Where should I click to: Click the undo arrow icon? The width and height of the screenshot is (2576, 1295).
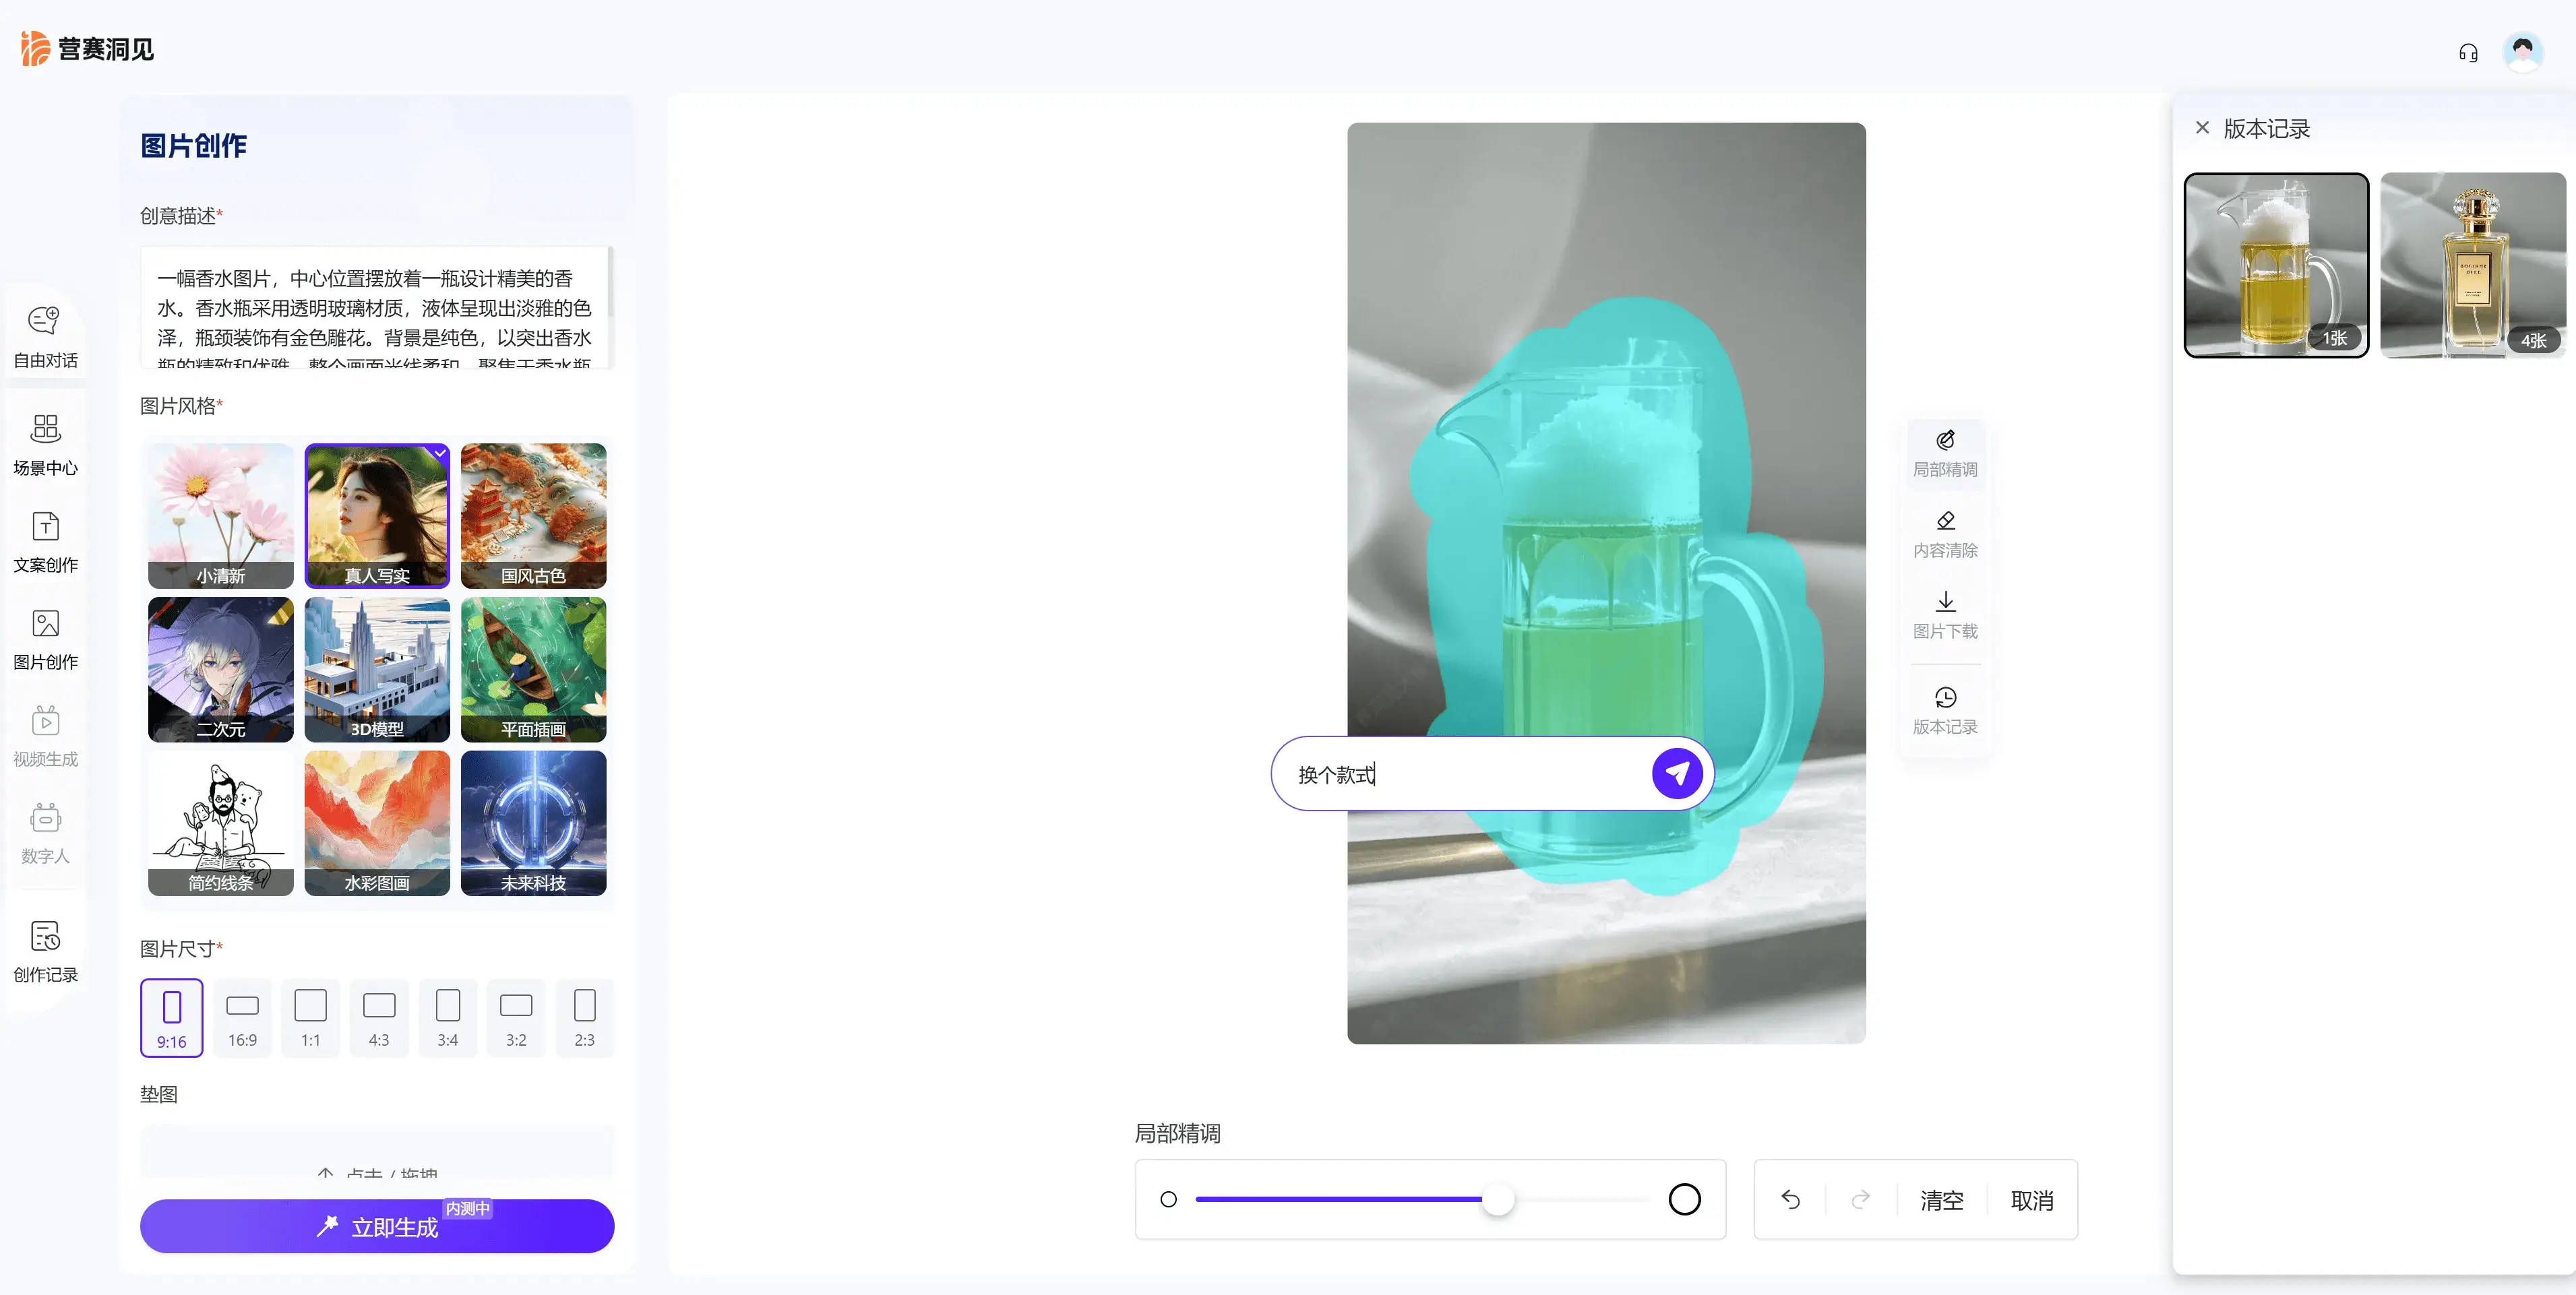[x=1790, y=1199]
